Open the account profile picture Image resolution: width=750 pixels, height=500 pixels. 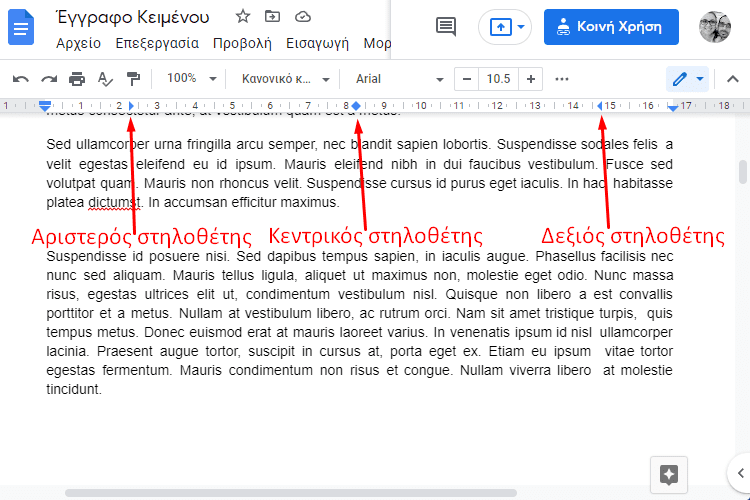[x=715, y=27]
